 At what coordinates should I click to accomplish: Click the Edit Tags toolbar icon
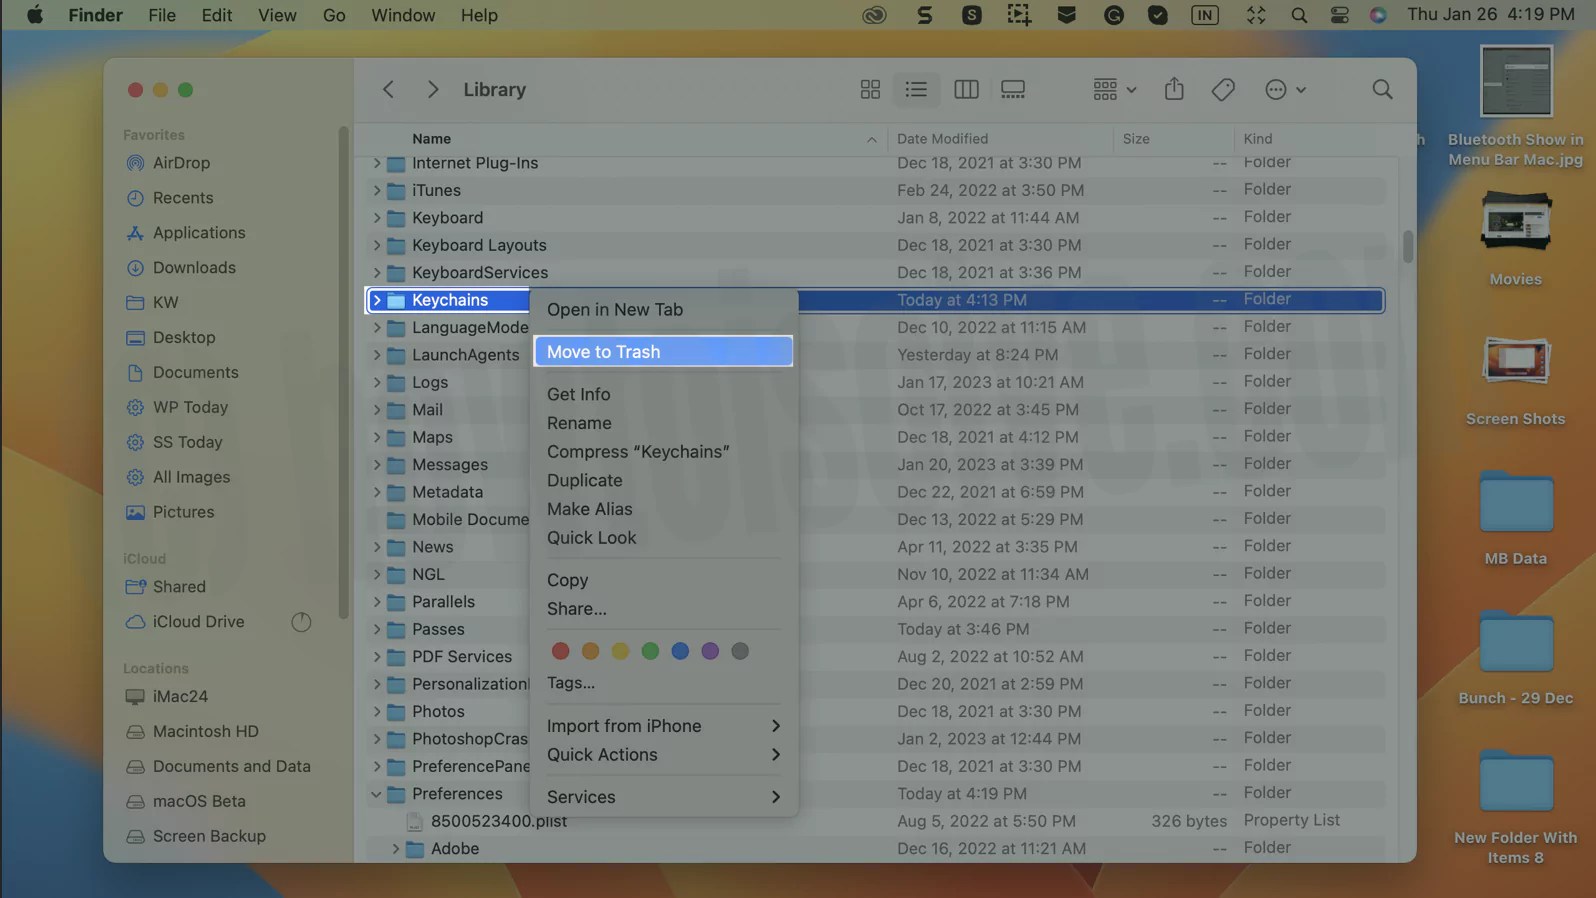1223,90
